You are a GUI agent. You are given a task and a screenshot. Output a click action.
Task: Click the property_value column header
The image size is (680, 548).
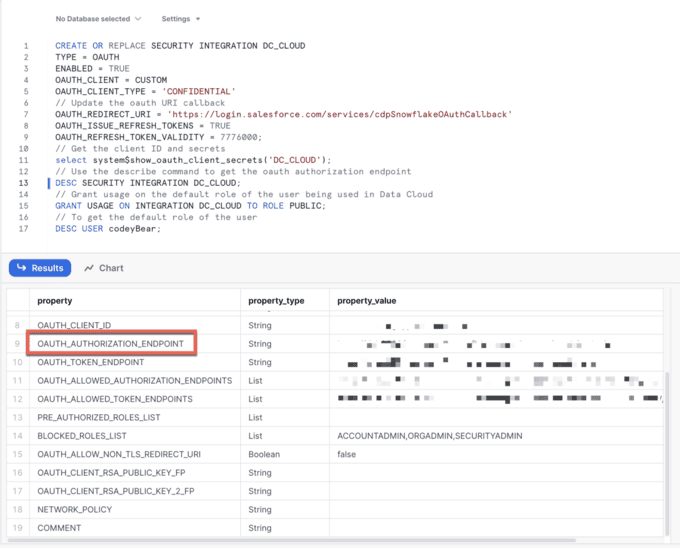[x=368, y=300]
